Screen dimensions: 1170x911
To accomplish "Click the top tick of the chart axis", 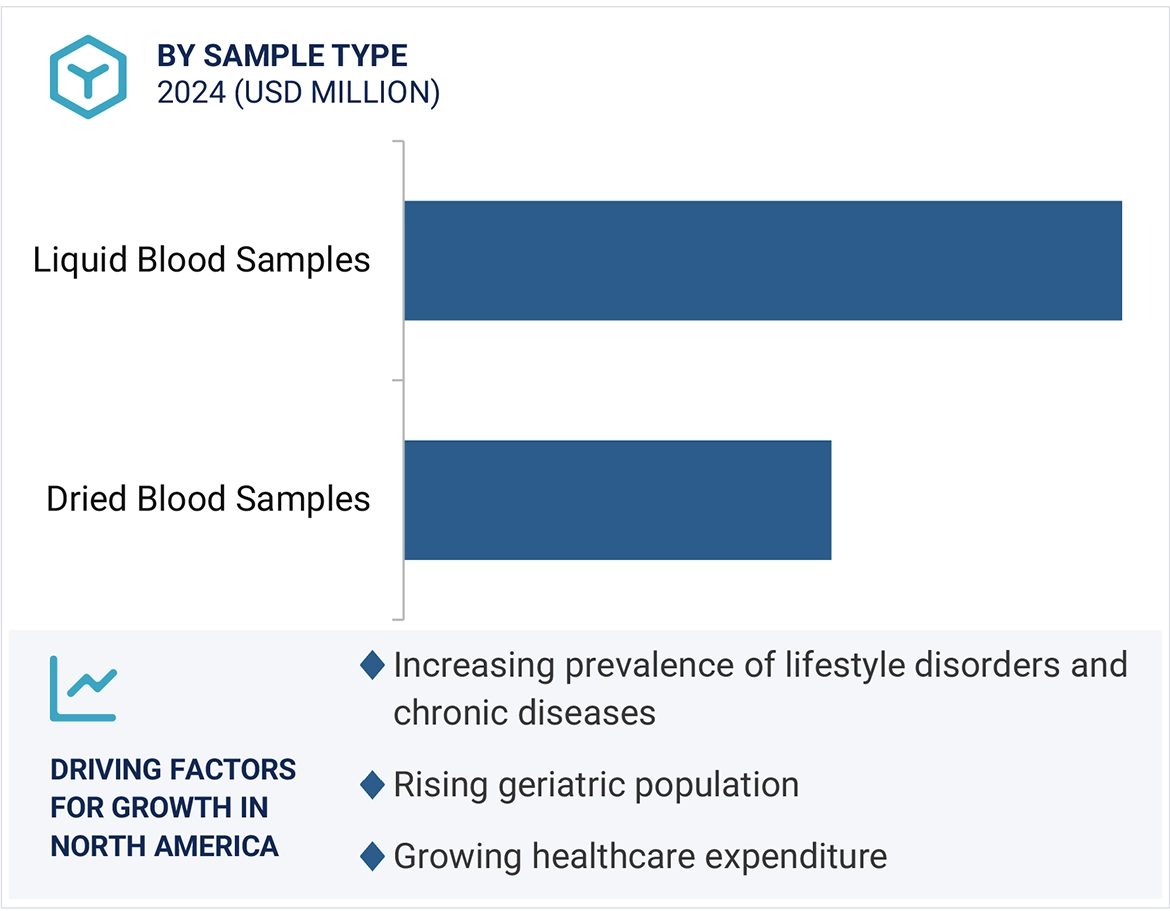I will 397,141.
